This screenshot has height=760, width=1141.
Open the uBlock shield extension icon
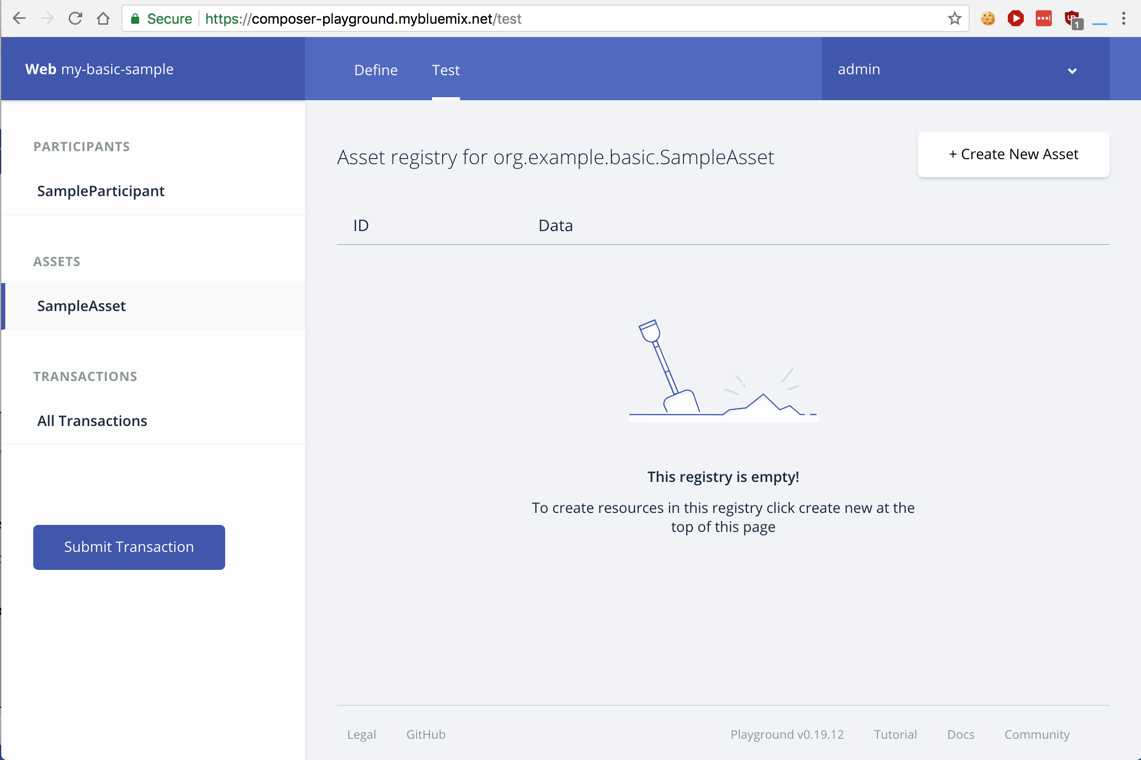point(1073,18)
